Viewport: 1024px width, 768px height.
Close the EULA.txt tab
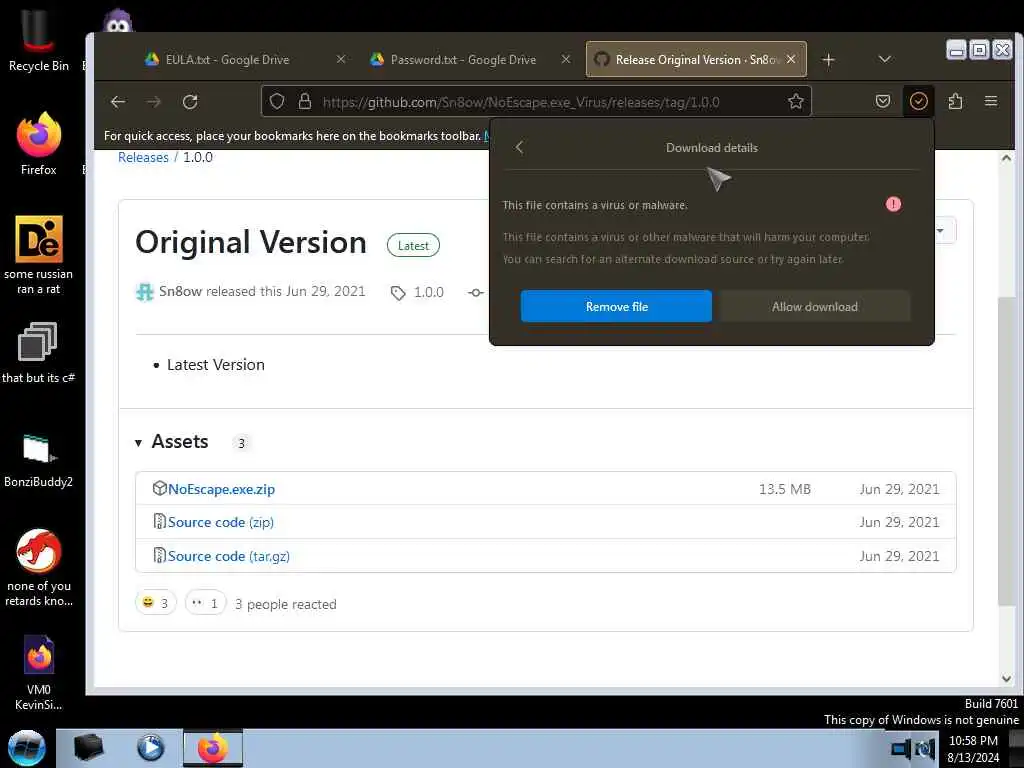[341, 59]
